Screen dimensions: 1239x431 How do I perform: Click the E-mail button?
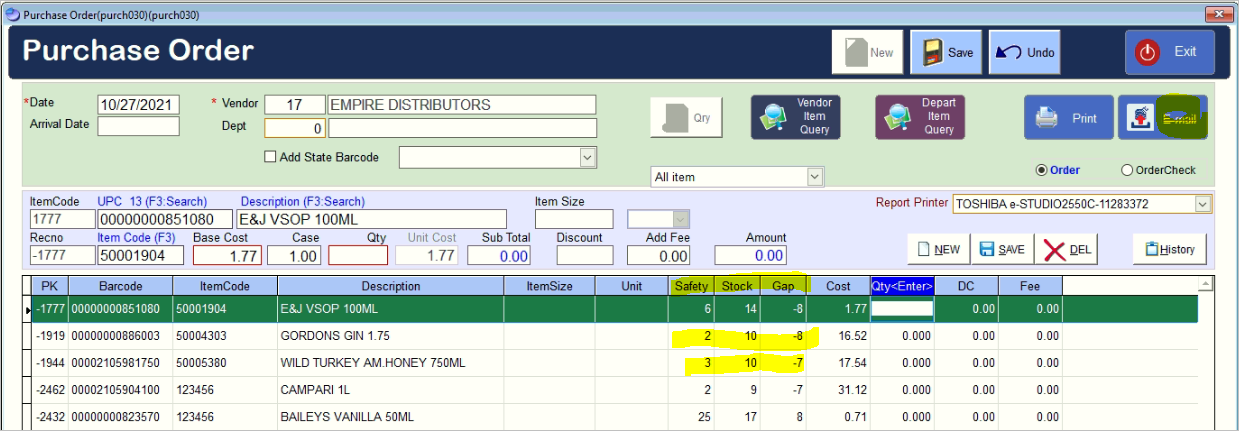click(x=1162, y=118)
